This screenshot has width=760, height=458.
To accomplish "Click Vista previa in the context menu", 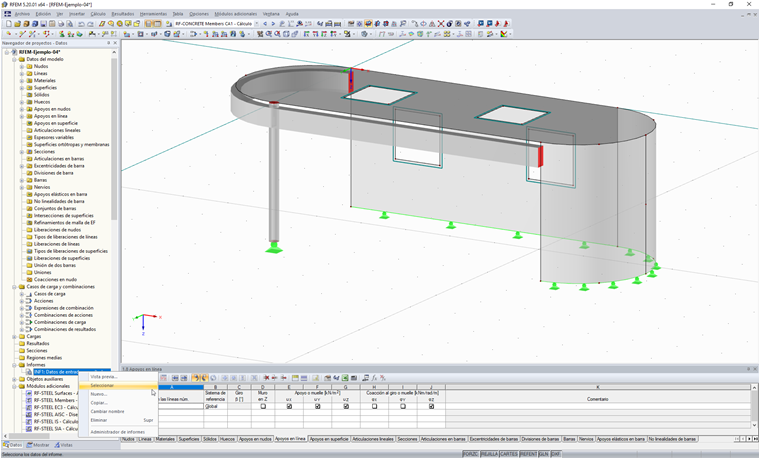I will click(103, 377).
